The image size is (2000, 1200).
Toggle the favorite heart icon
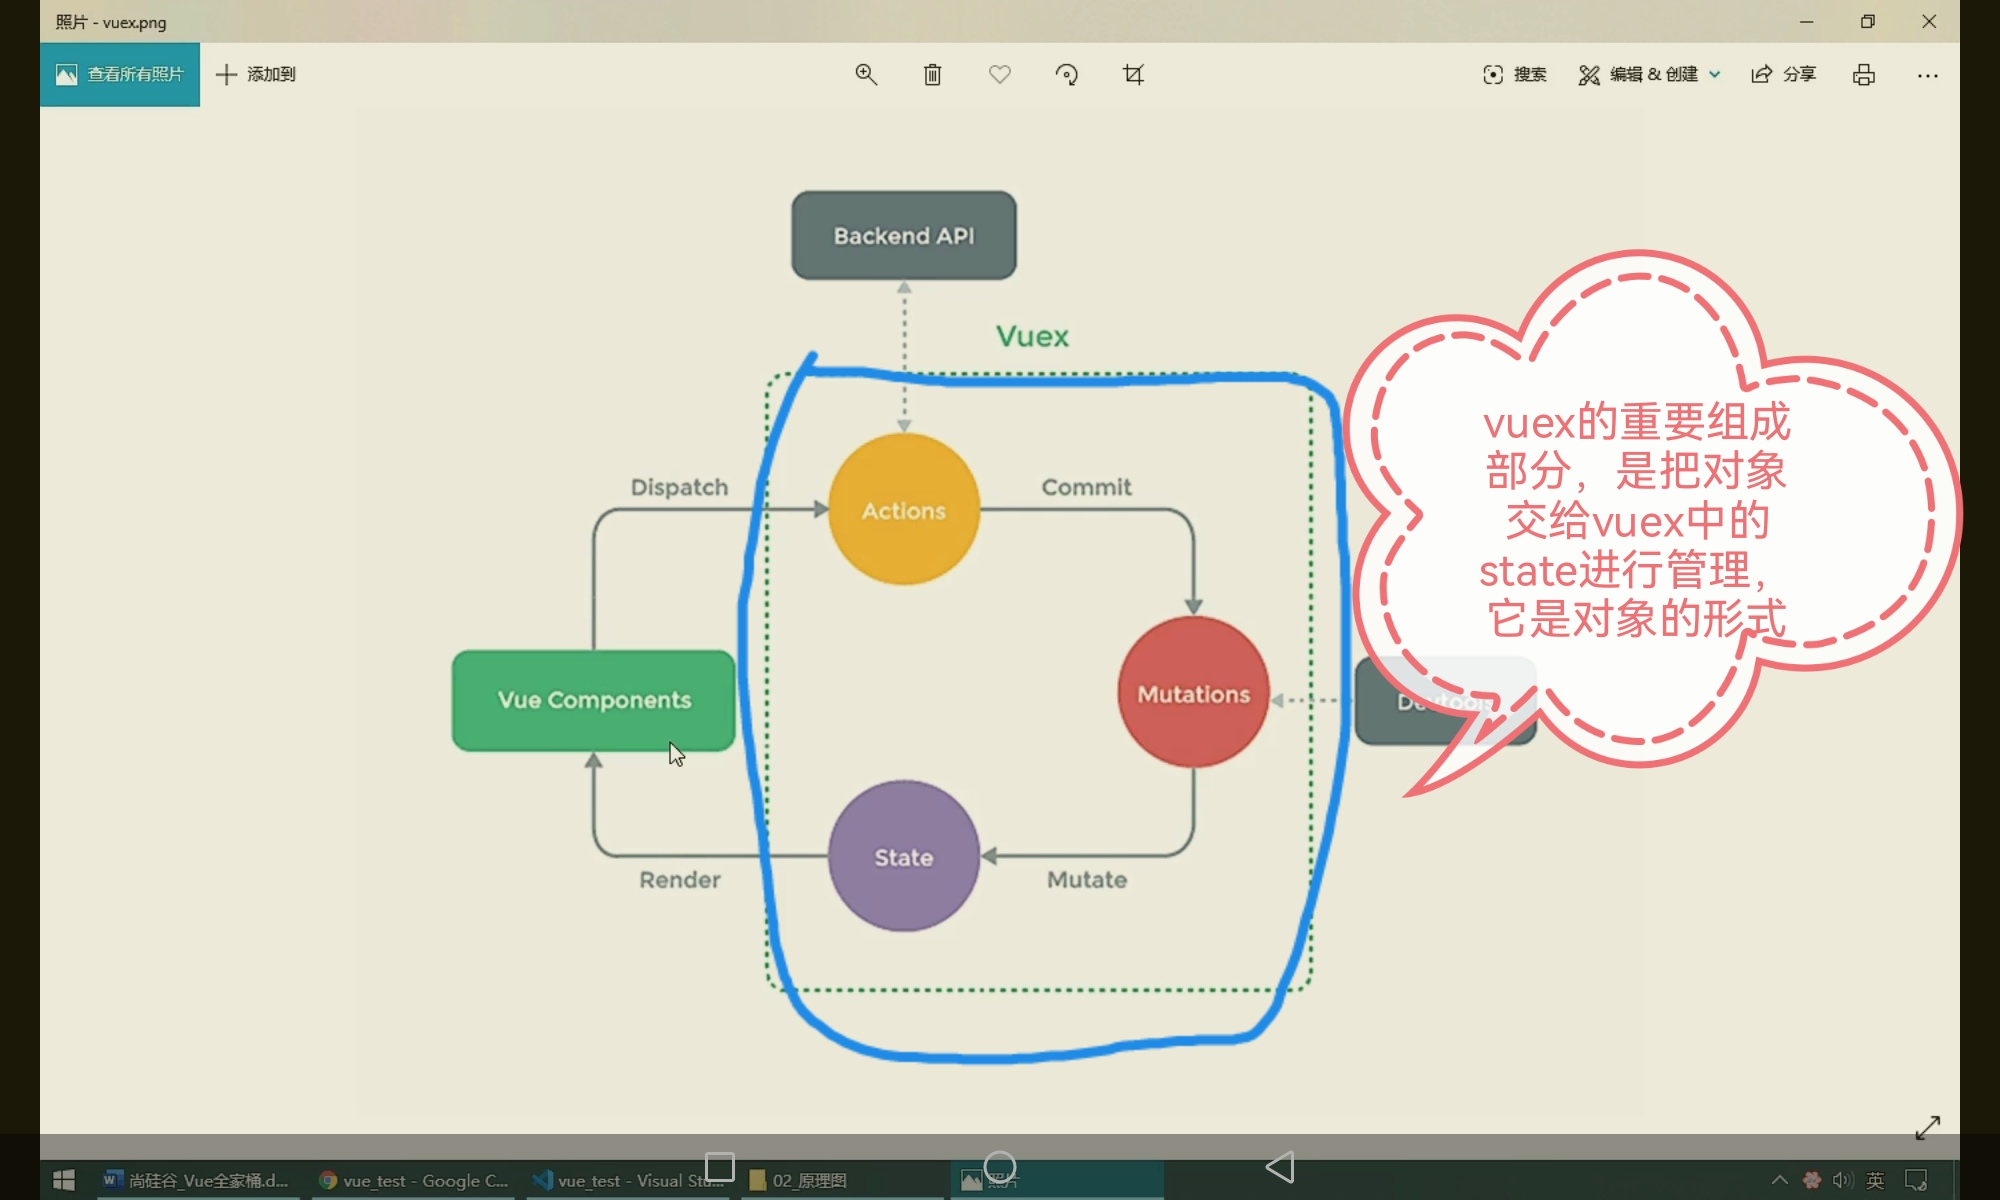(999, 75)
